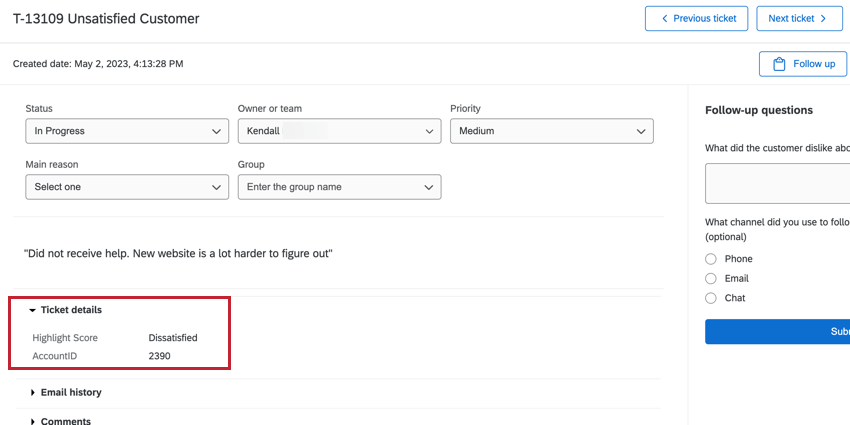Open the Owner or team dropdown
This screenshot has width=850, height=425.
(339, 131)
